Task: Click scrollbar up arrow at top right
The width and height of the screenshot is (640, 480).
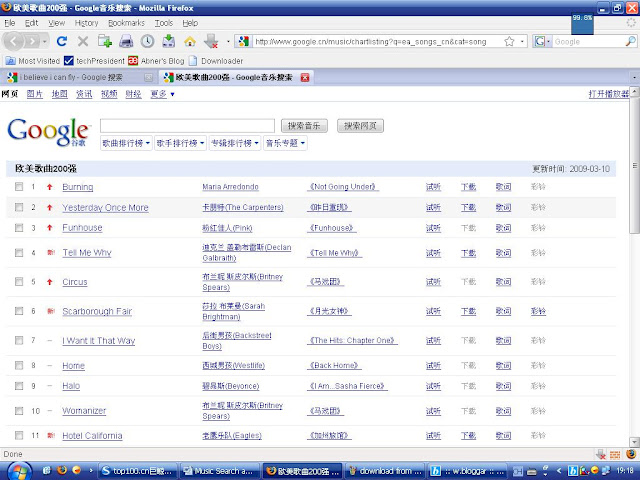Action: [635, 91]
